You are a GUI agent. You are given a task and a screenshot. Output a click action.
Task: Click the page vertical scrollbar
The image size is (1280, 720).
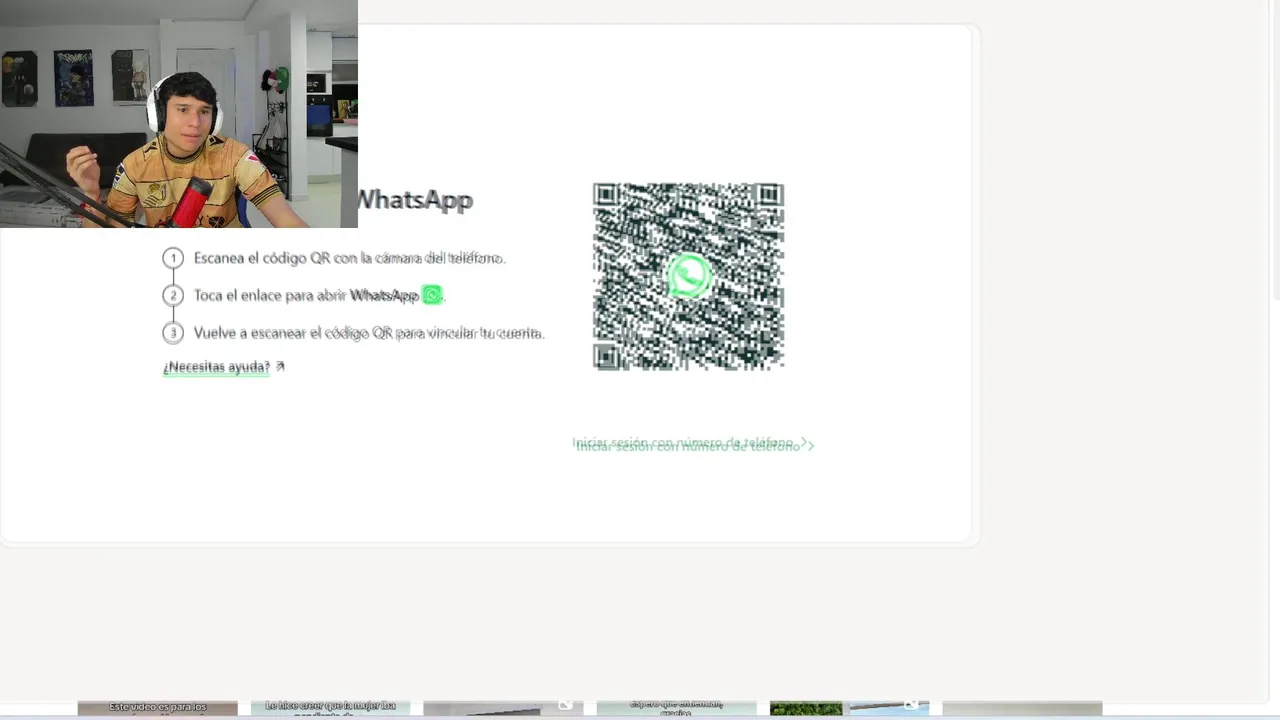click(x=1275, y=150)
